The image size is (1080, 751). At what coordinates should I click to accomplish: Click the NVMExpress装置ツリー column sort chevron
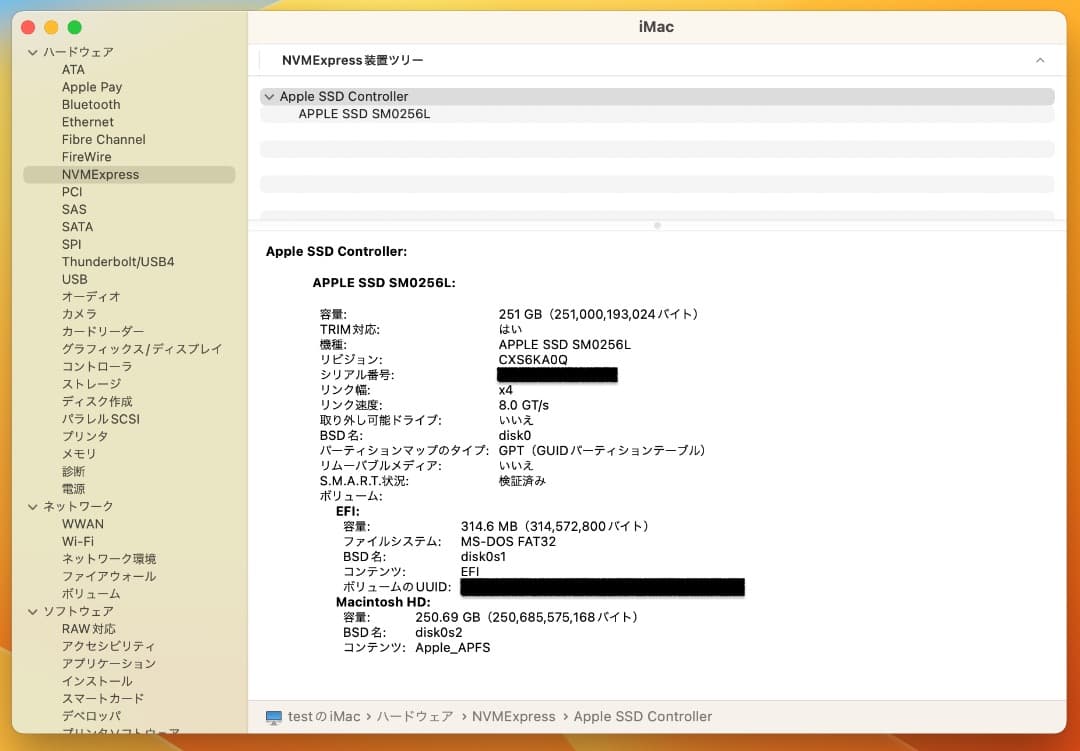[x=1040, y=61]
